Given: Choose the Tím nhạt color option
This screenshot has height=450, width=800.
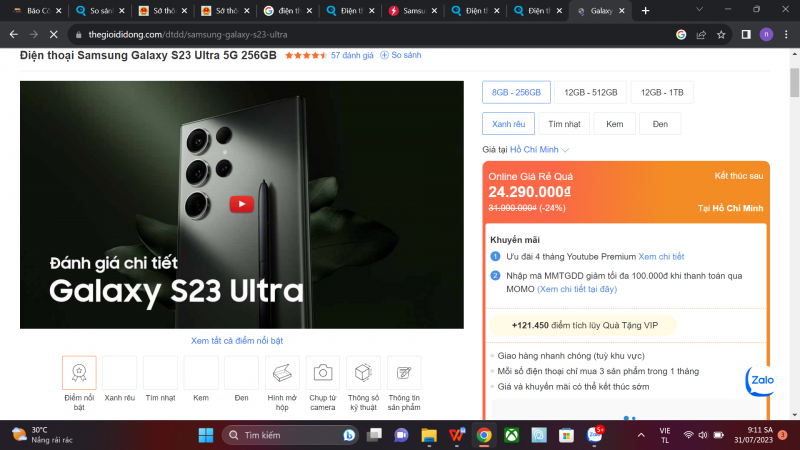Looking at the screenshot, I should (x=564, y=124).
